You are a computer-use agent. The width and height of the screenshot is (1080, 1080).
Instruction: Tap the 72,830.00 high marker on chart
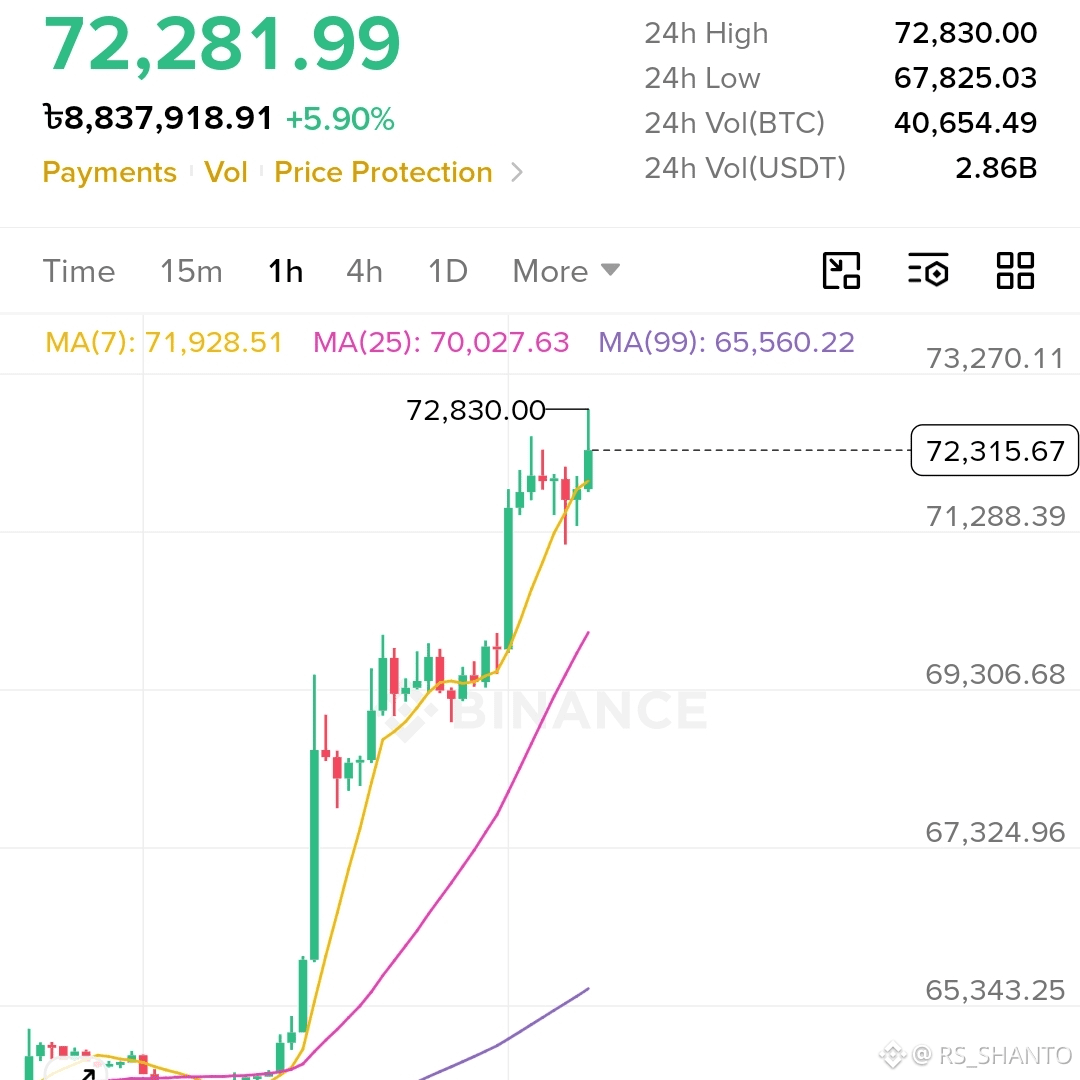point(476,411)
